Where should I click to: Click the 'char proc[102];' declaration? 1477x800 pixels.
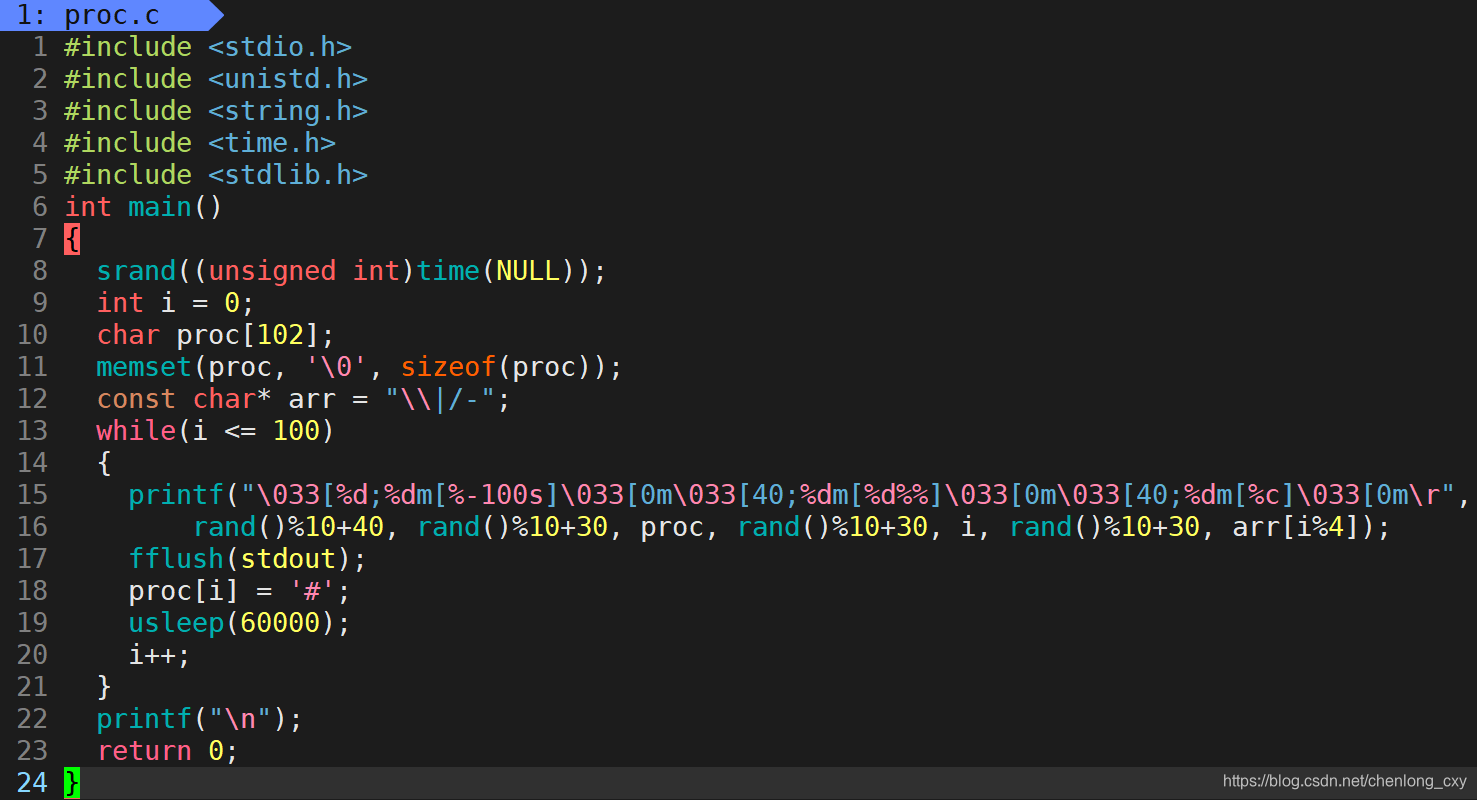coord(216,335)
